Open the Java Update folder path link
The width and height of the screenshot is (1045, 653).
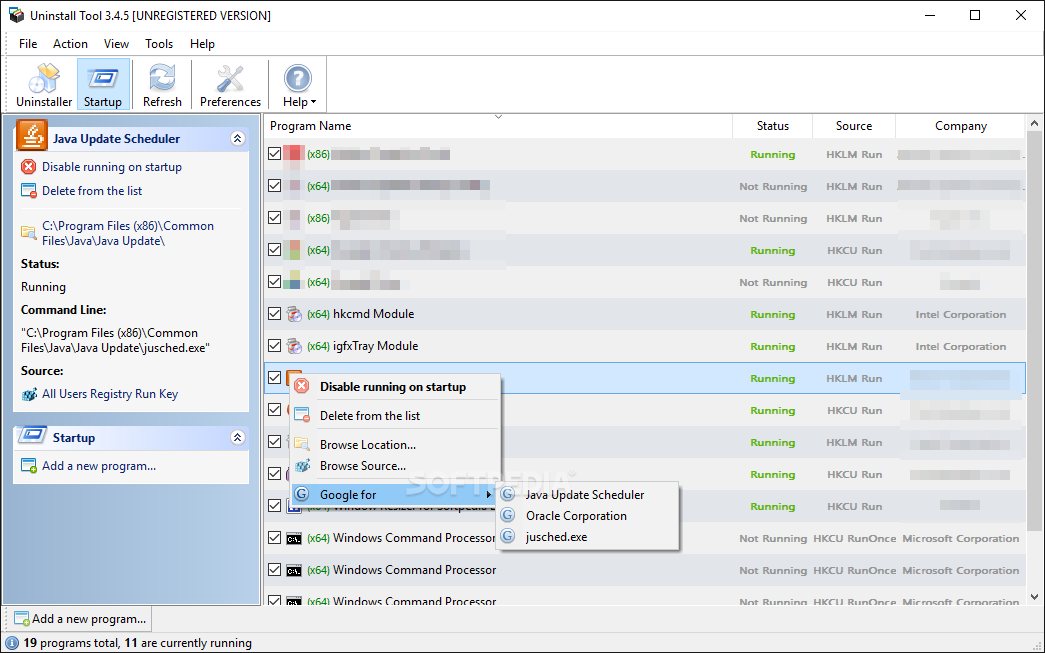click(128, 233)
